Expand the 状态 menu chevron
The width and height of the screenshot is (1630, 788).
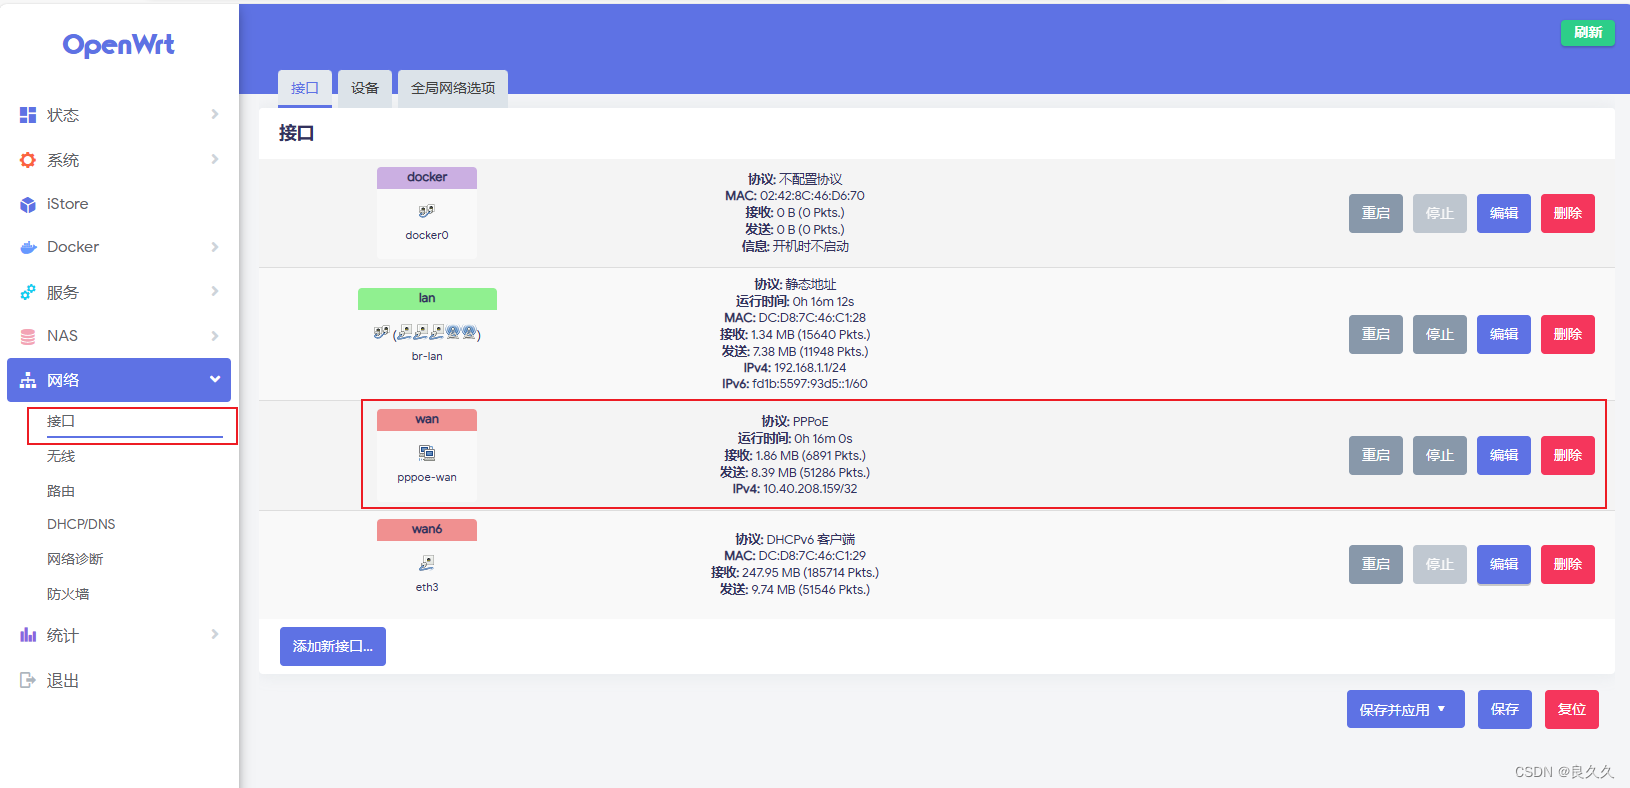click(x=215, y=114)
